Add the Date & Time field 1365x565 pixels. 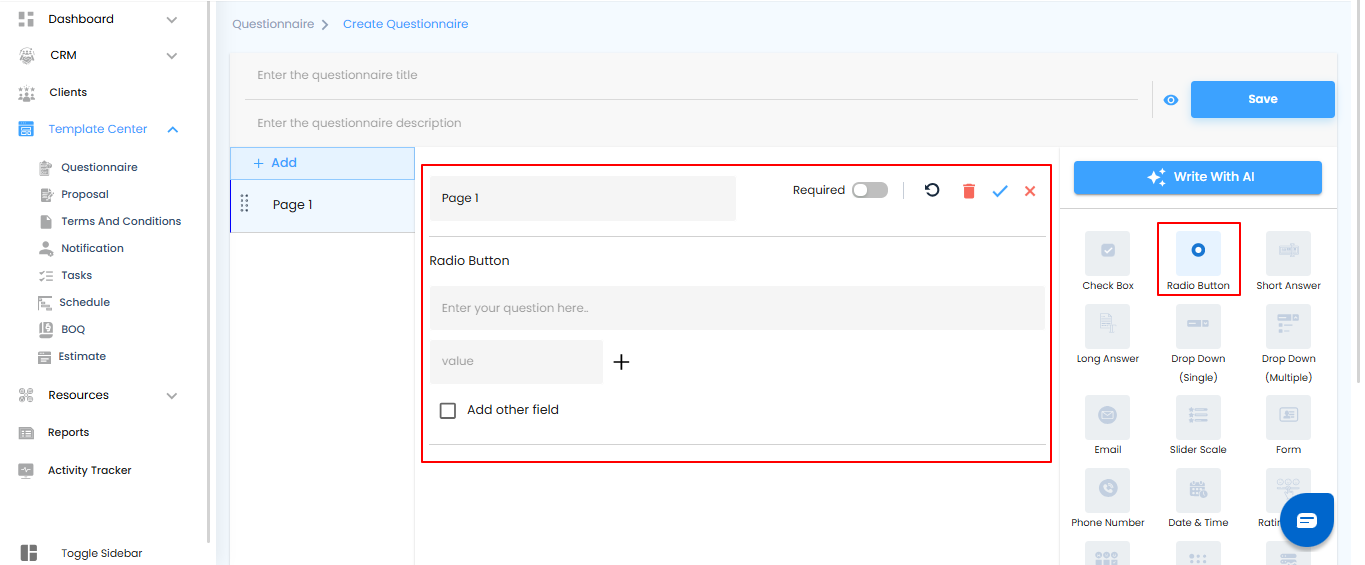(1197, 490)
